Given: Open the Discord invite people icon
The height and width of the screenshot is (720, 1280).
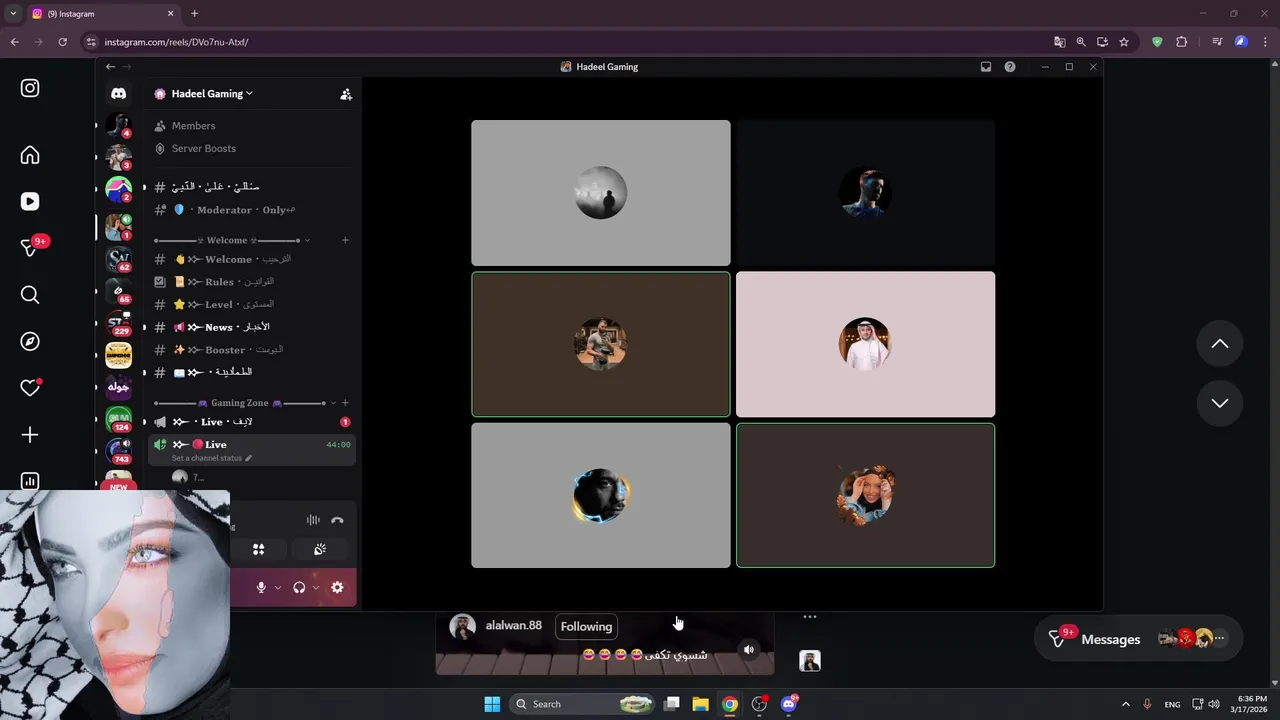Looking at the screenshot, I should point(346,94).
